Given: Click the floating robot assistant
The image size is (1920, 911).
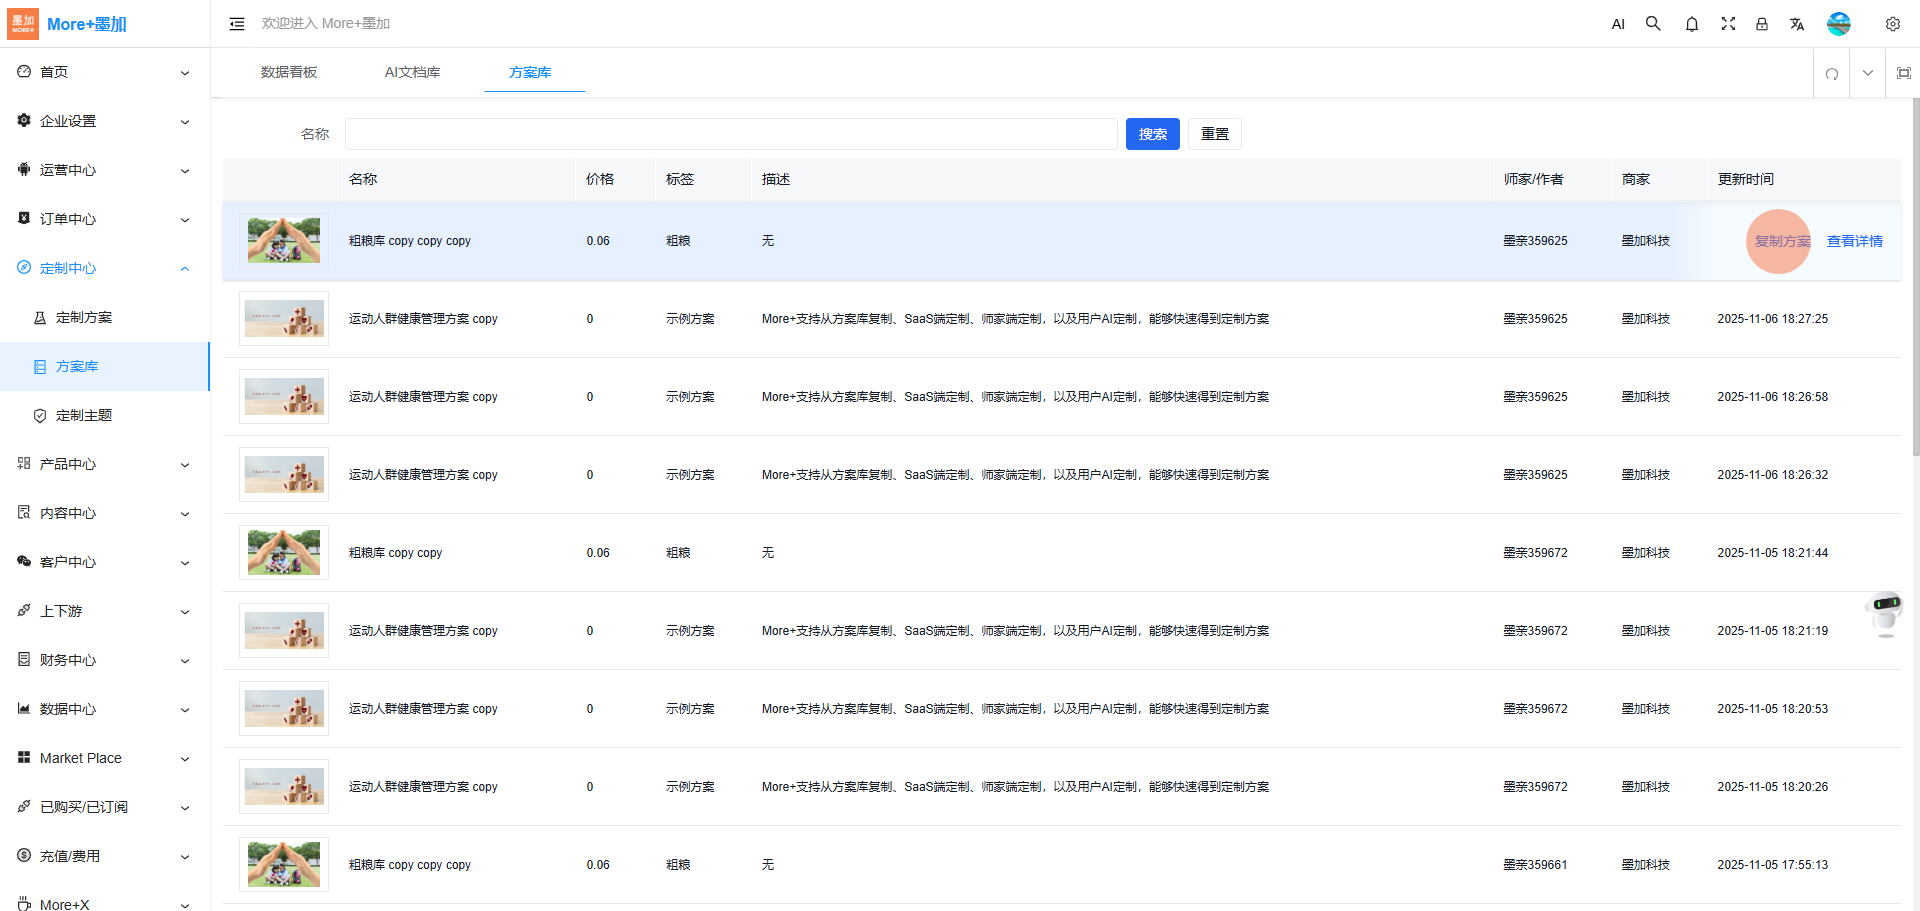Looking at the screenshot, I should (1885, 611).
